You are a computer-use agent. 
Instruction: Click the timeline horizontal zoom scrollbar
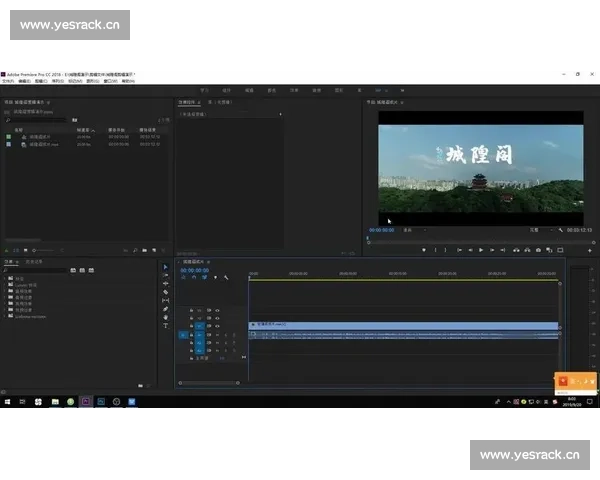[x=209, y=383]
